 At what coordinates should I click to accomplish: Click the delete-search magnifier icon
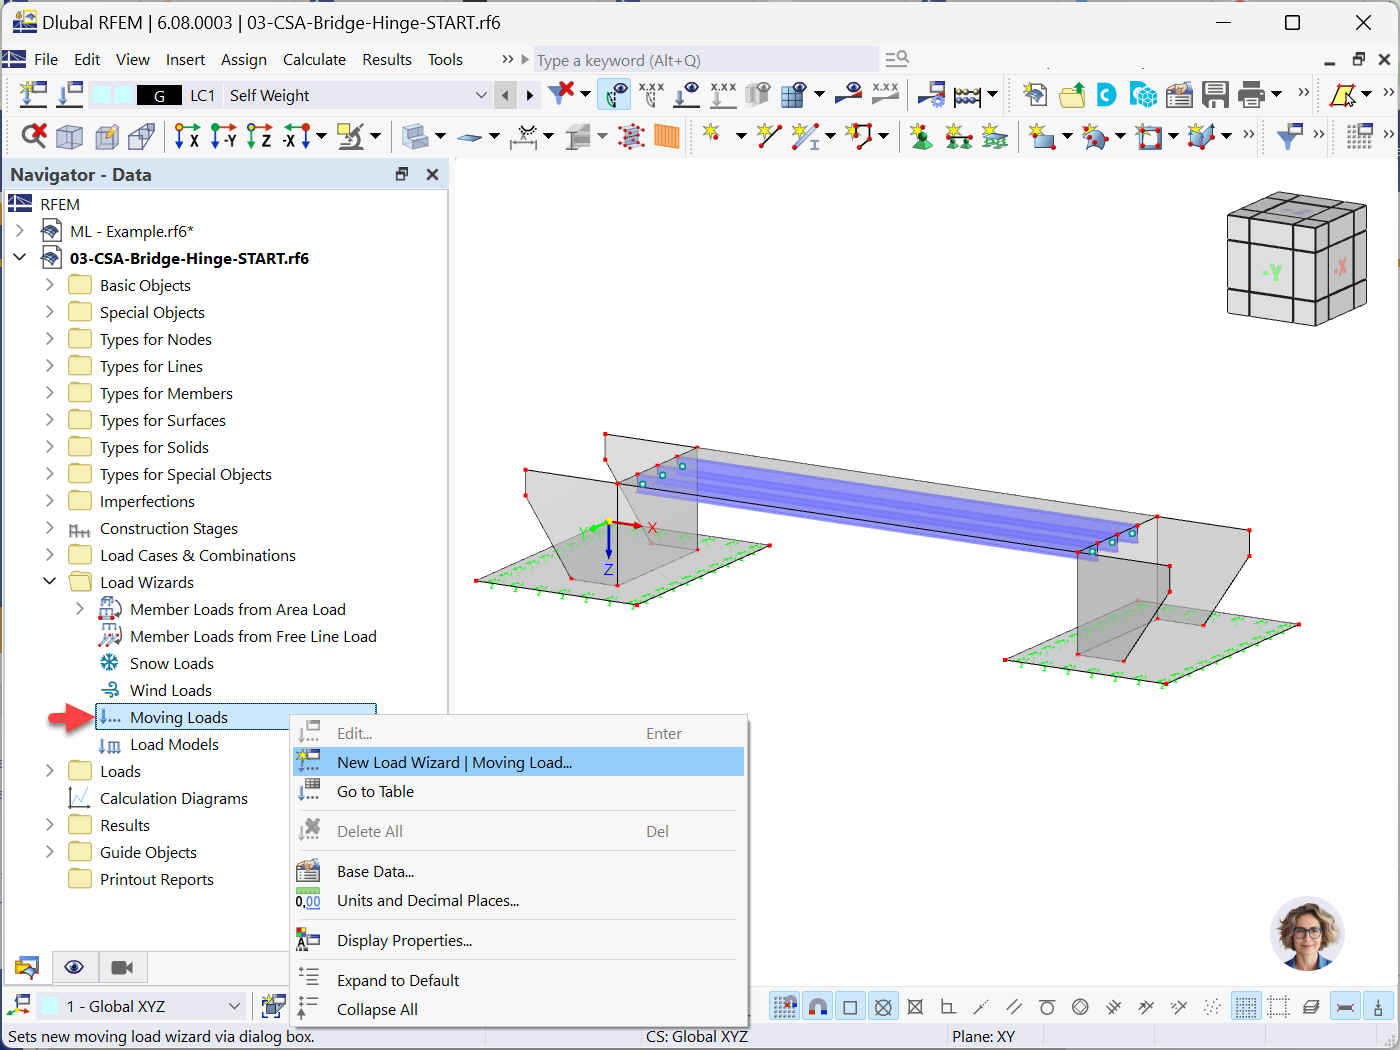tap(34, 135)
